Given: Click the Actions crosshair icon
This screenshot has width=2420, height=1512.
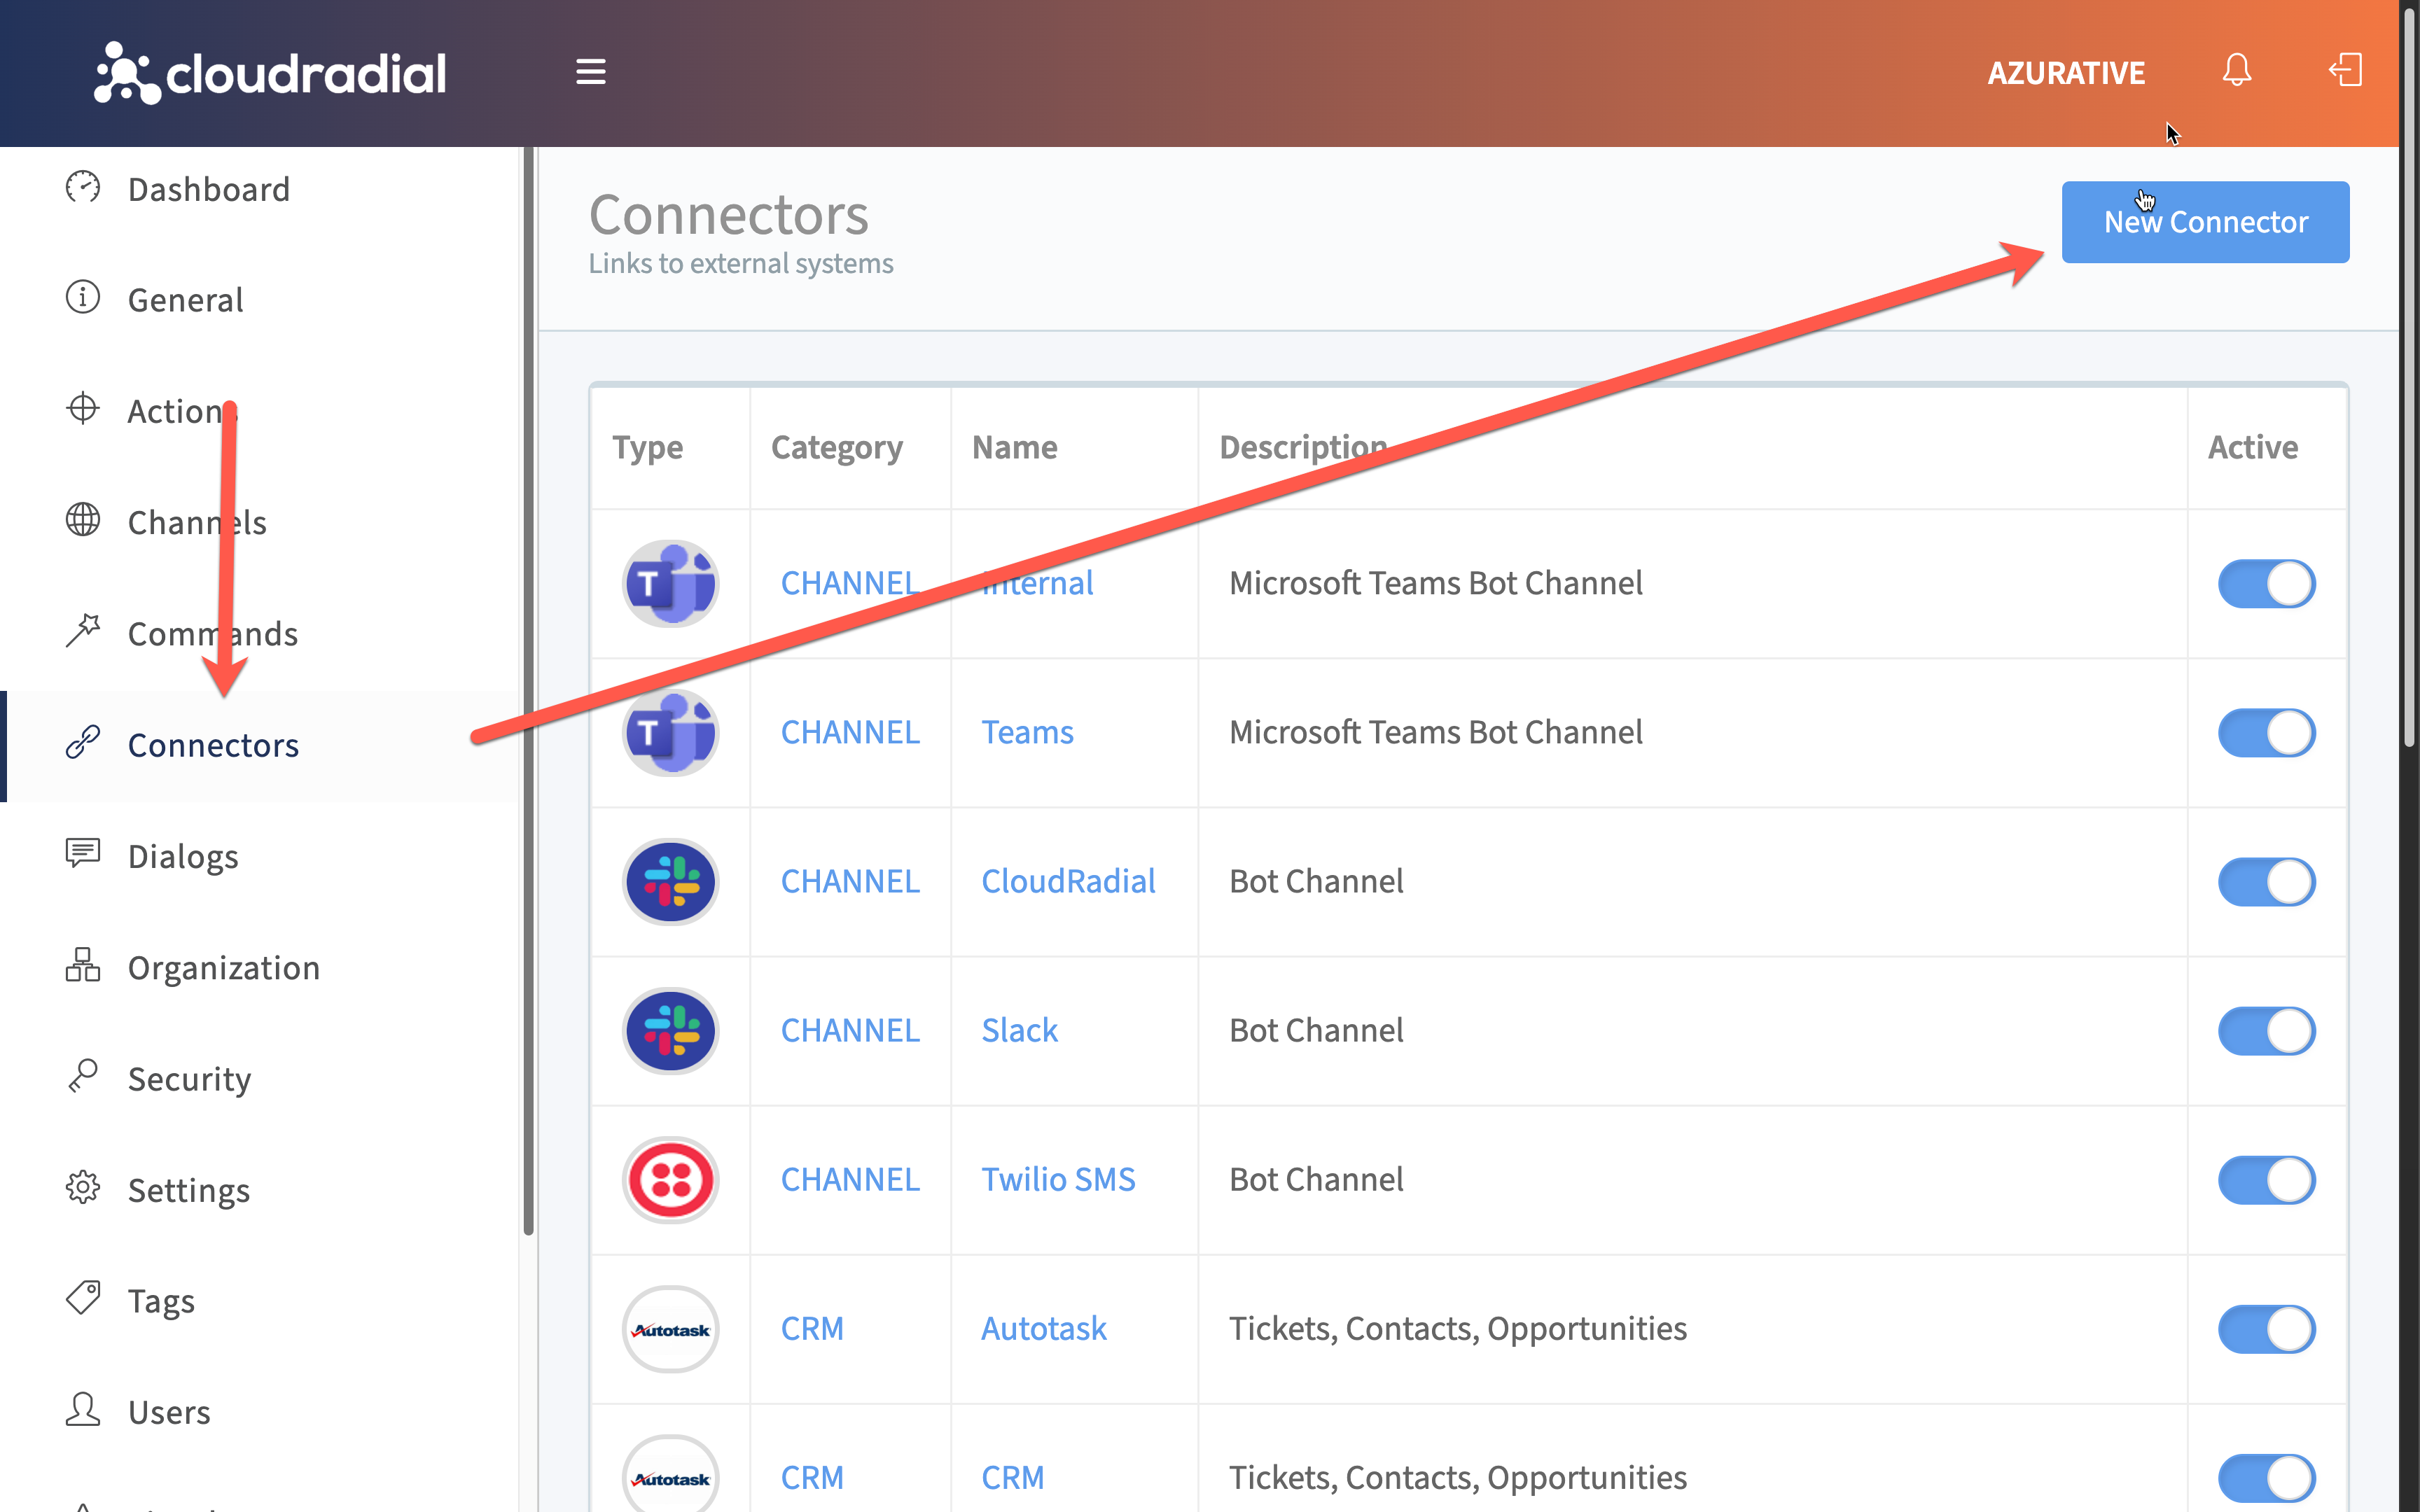Looking at the screenshot, I should tap(83, 409).
